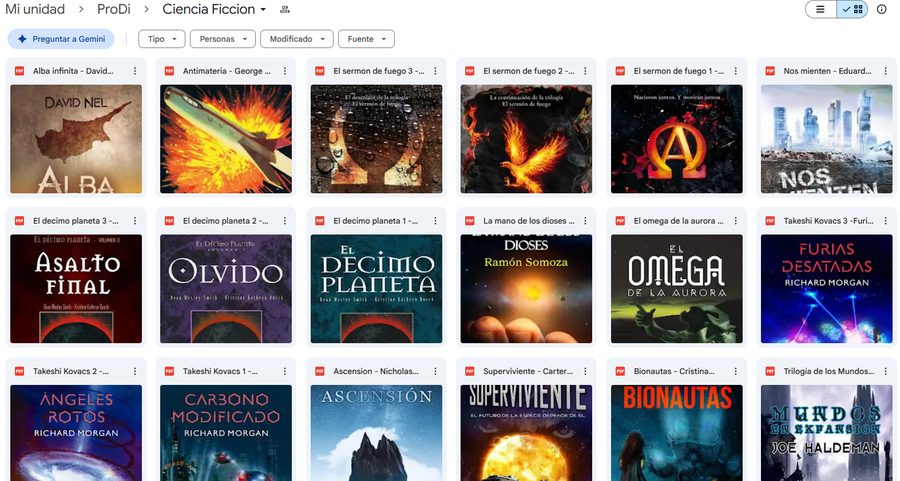Viewport: 900px width, 481px height.
Task: Show folder details info icon
Action: 882,9
